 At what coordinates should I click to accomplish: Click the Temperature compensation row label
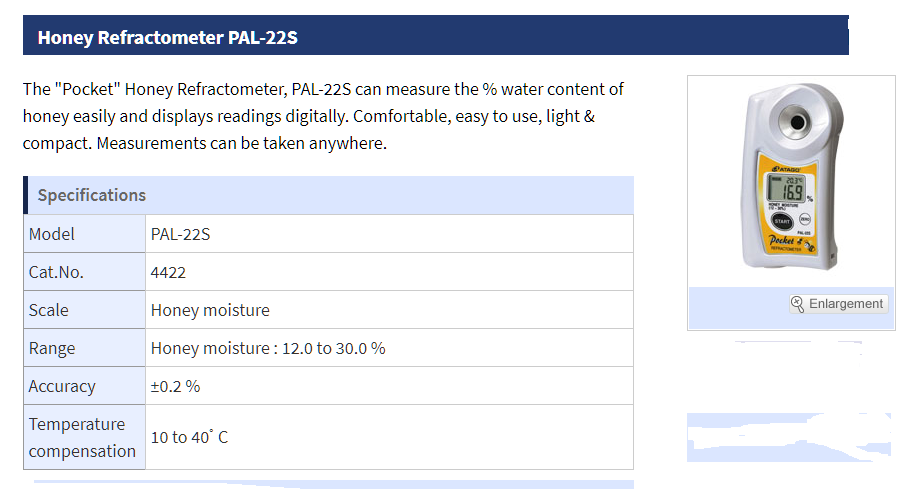pos(84,437)
